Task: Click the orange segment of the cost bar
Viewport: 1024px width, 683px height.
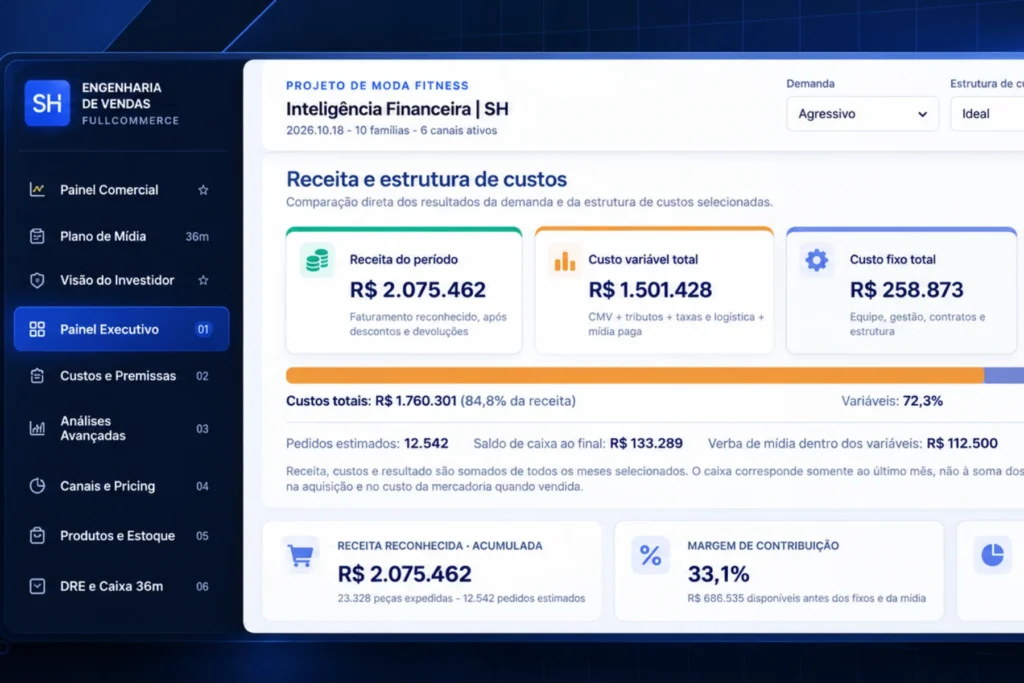Action: point(635,375)
